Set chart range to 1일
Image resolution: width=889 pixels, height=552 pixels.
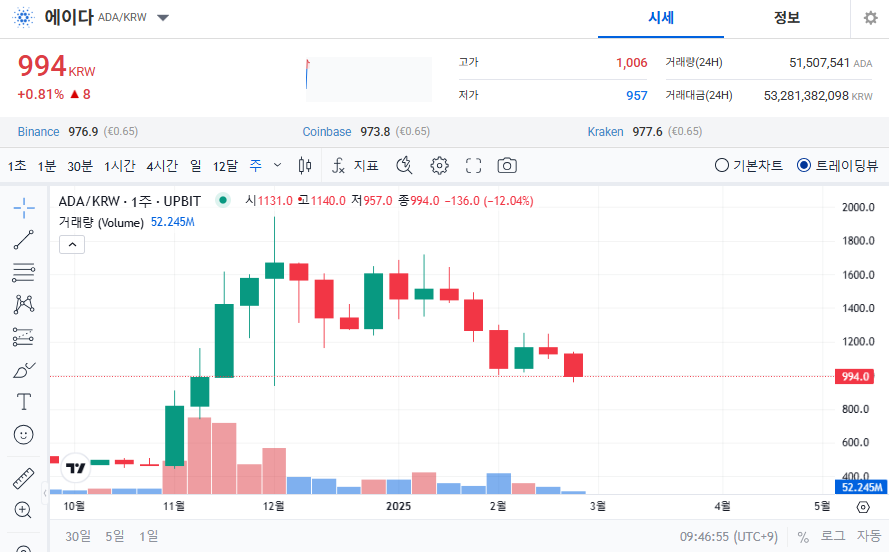pos(149,536)
